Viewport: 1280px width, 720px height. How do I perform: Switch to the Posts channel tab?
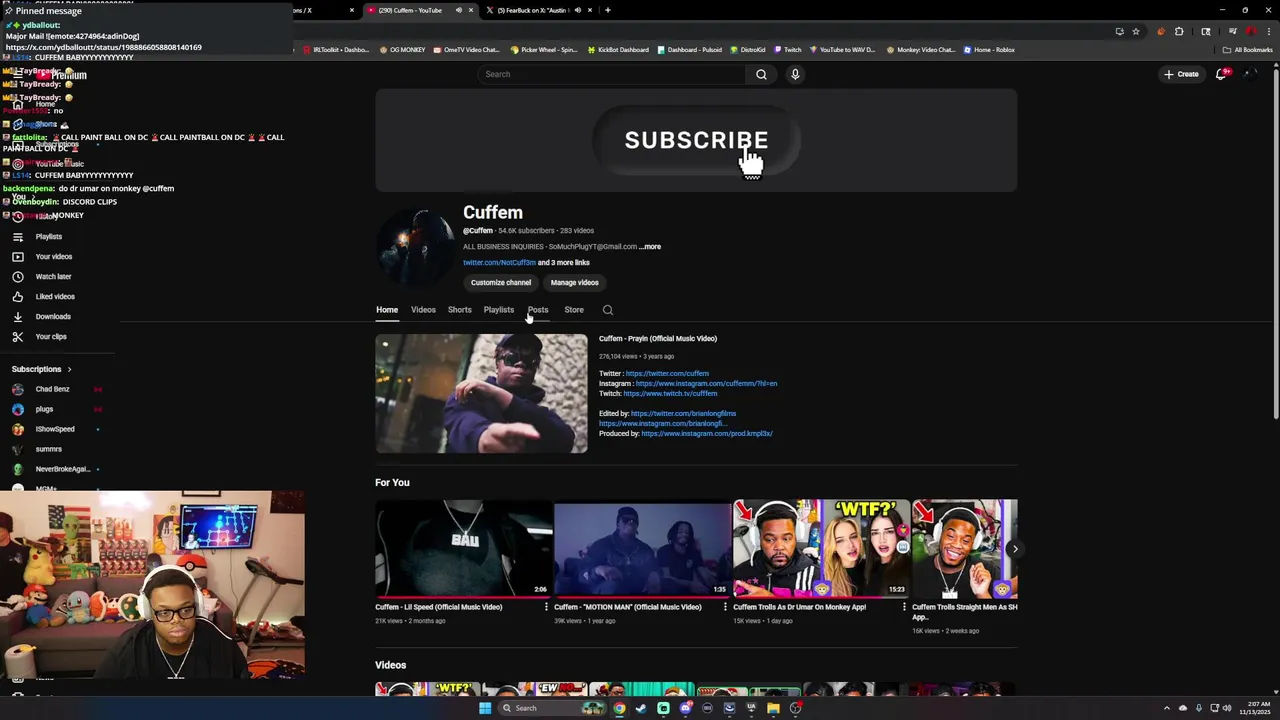tap(538, 310)
